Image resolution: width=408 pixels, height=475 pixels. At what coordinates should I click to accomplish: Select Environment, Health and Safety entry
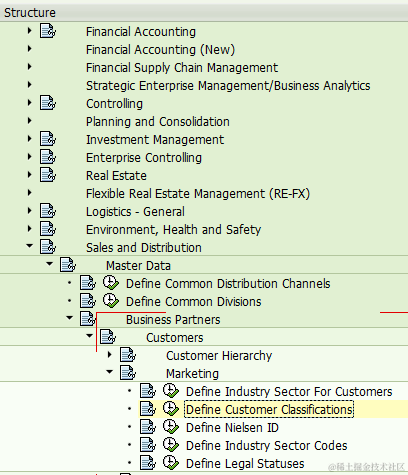pyautogui.click(x=173, y=230)
